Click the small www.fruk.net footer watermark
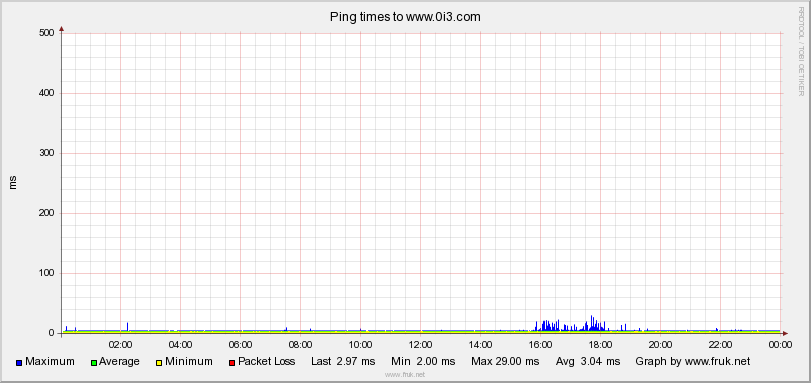 pos(405,375)
